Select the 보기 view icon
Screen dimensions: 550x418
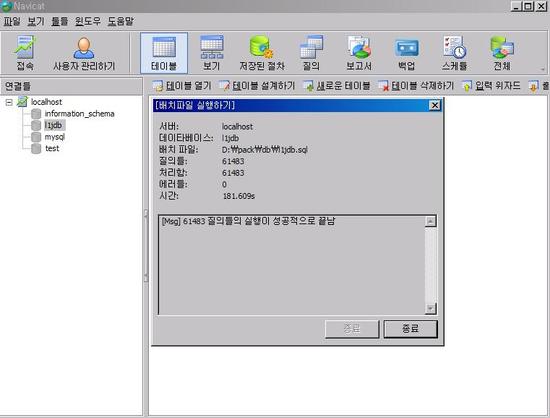pos(212,53)
